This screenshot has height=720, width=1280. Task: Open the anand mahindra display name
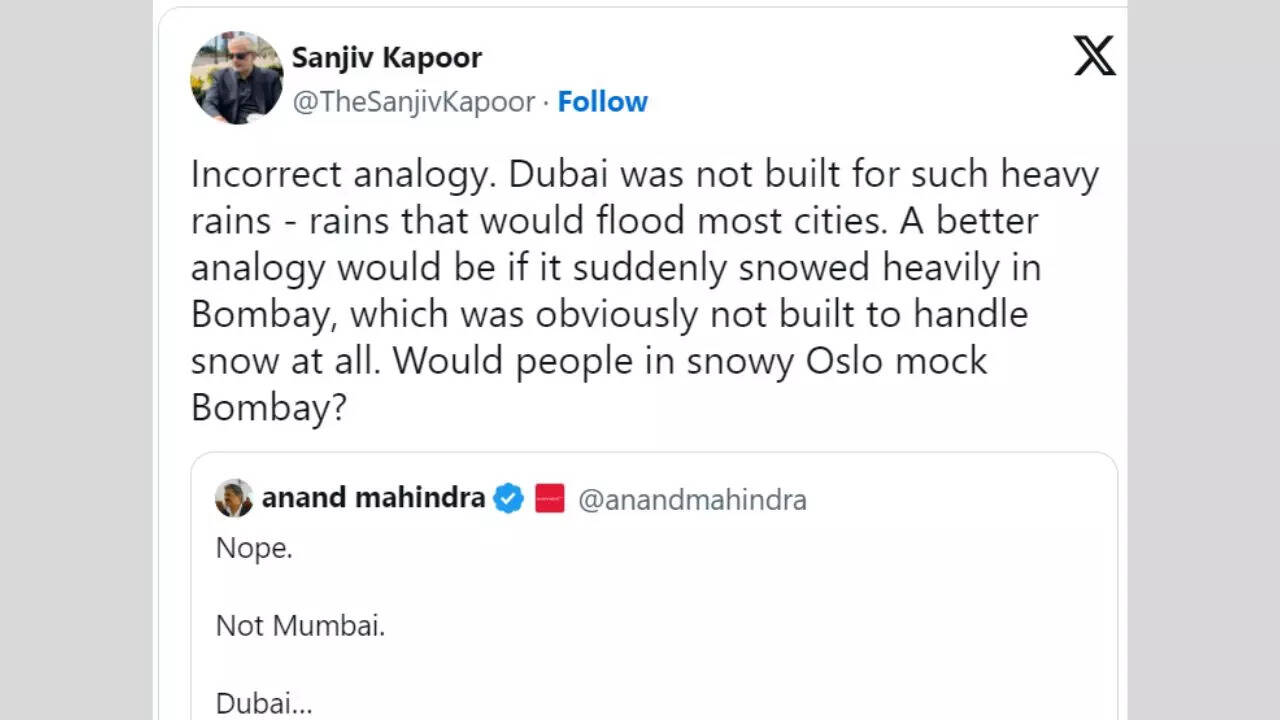click(373, 498)
